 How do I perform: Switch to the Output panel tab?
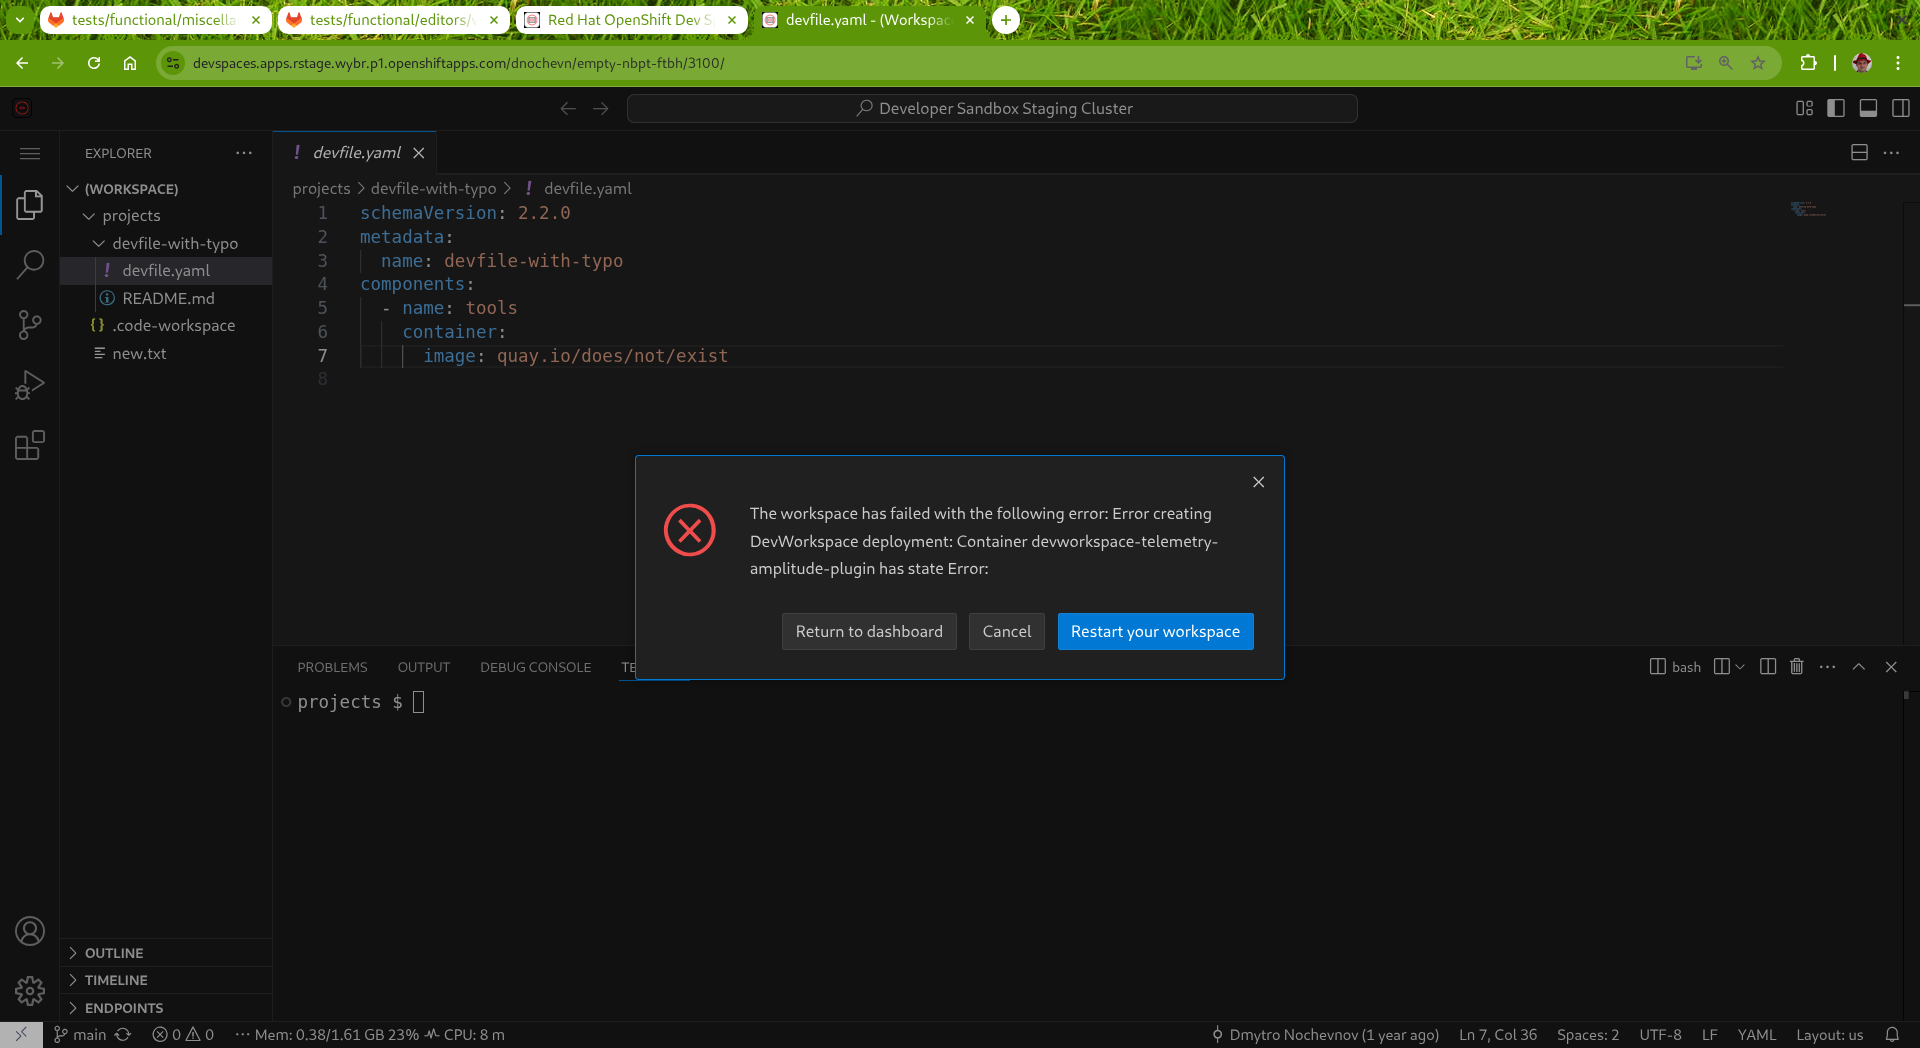pos(424,667)
